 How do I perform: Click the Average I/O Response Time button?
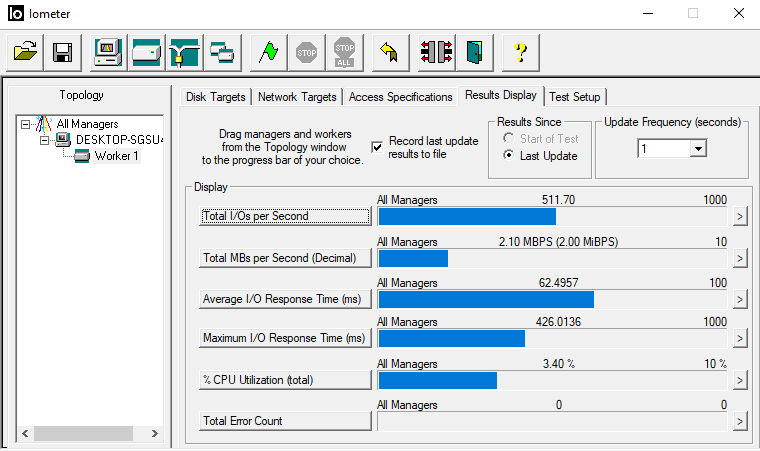coord(284,298)
